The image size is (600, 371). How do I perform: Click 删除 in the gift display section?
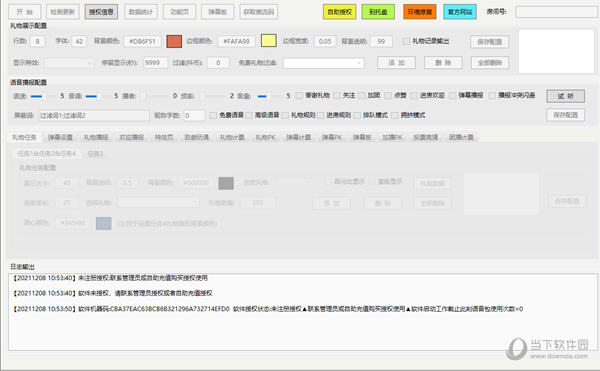(x=443, y=62)
